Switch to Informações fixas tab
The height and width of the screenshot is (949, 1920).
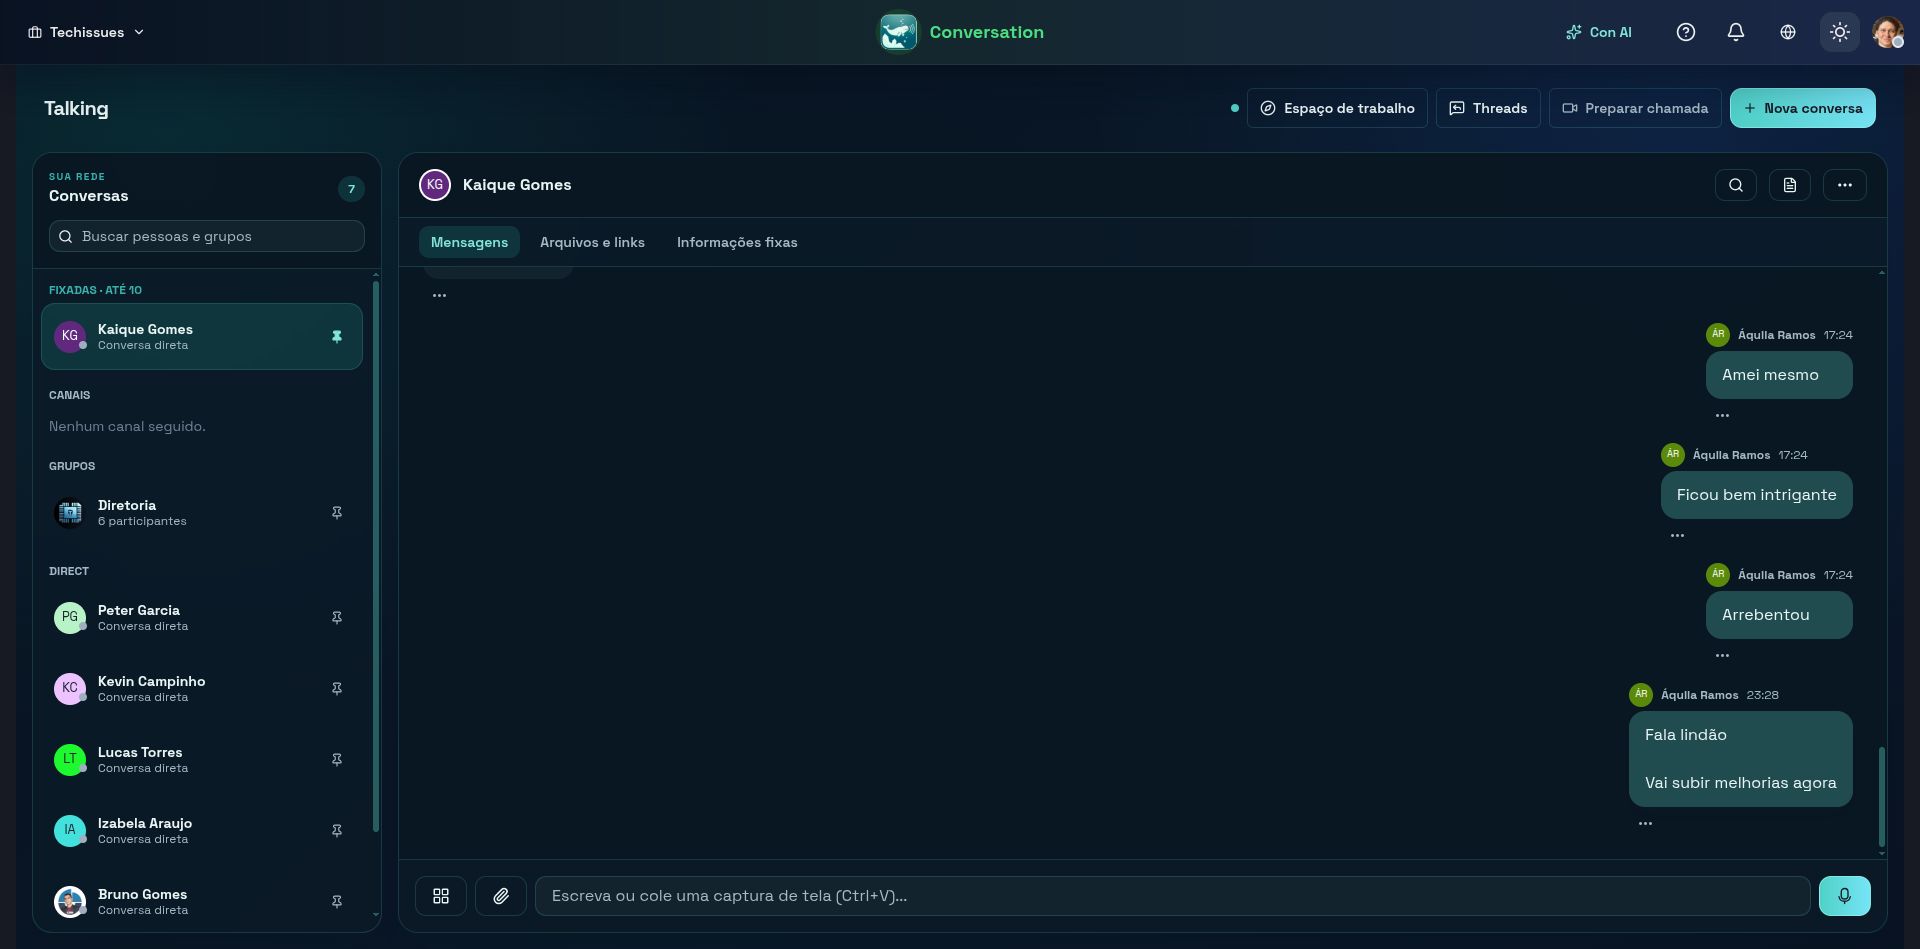[x=737, y=242]
